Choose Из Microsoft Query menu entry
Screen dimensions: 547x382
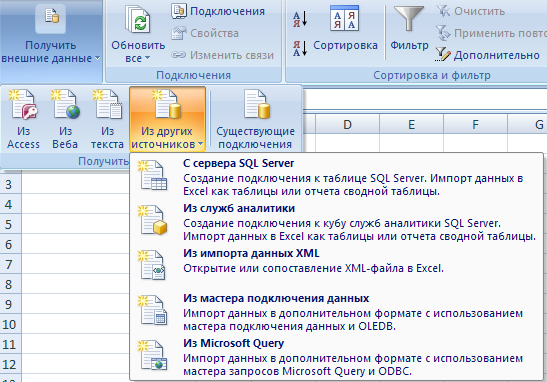[x=336, y=357]
